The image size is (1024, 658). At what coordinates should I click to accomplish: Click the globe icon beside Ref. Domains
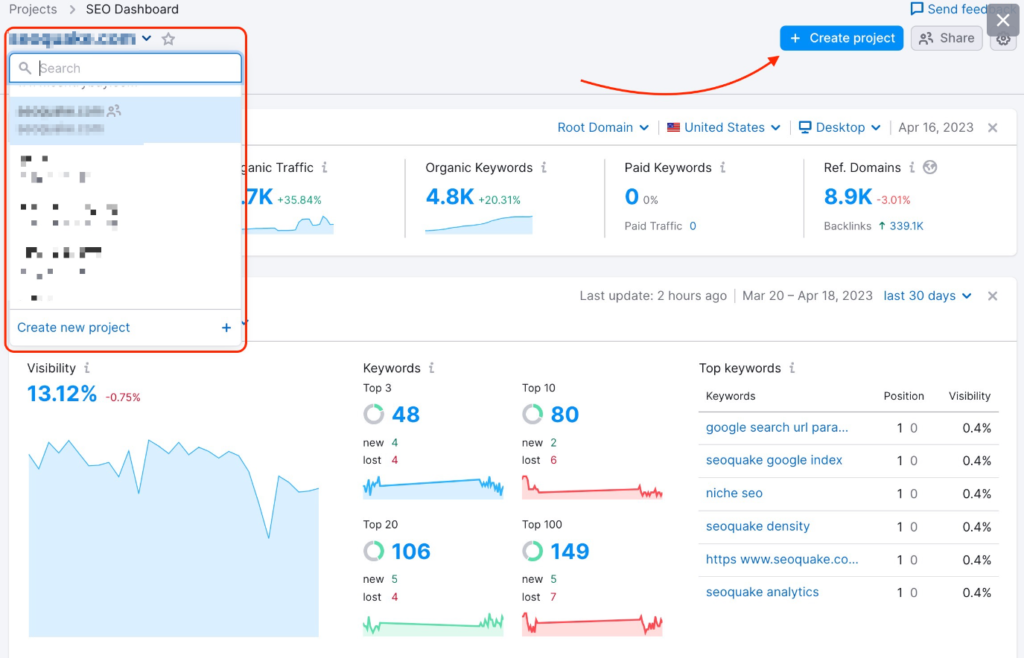pos(930,168)
